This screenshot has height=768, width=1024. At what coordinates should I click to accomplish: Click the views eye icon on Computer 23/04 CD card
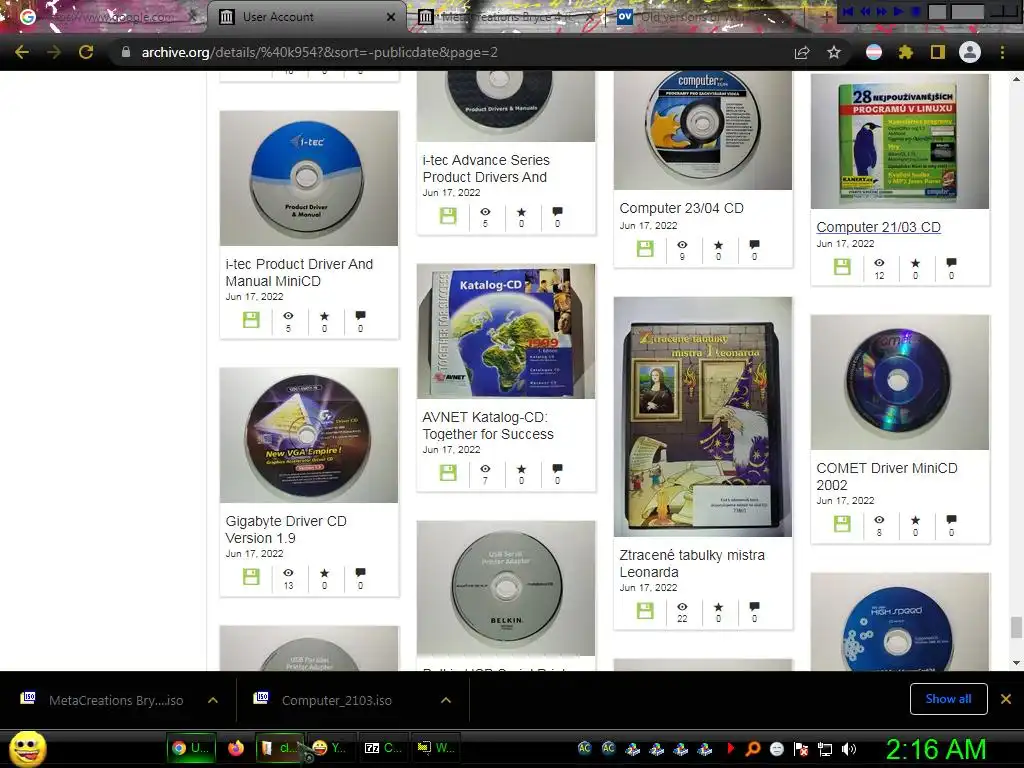click(x=682, y=244)
